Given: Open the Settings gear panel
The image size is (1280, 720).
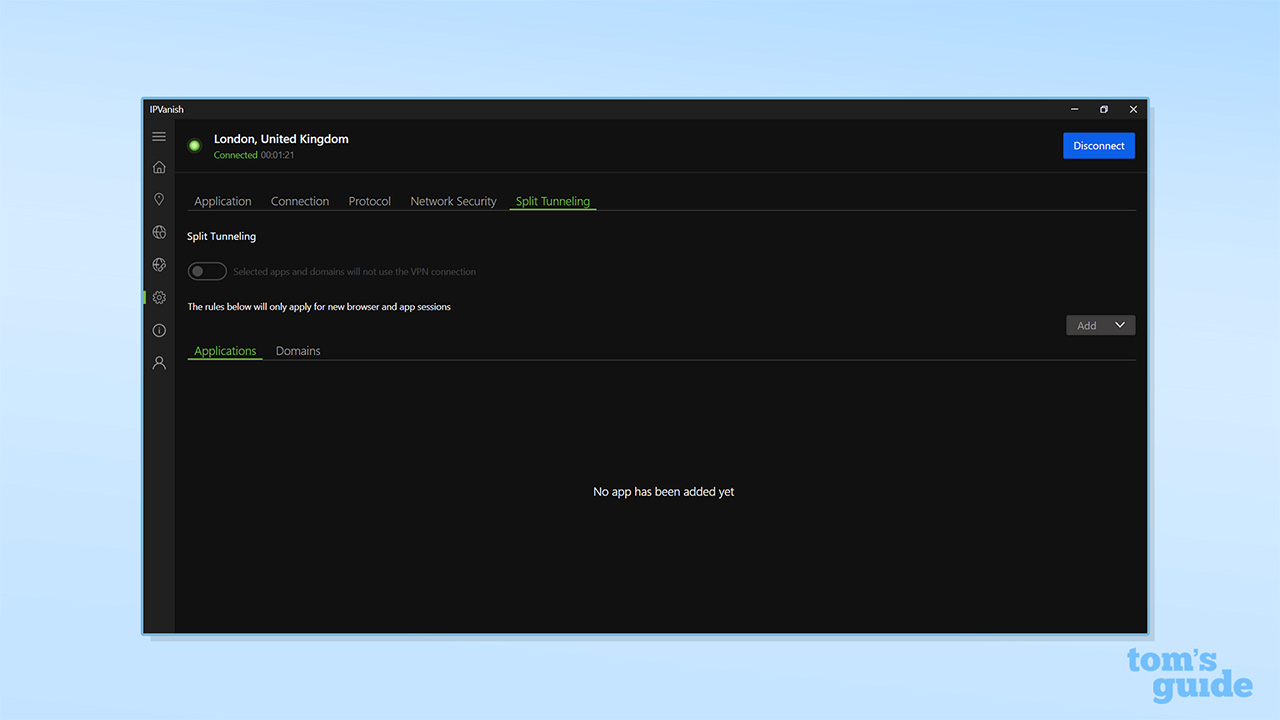Looking at the screenshot, I should (x=159, y=297).
